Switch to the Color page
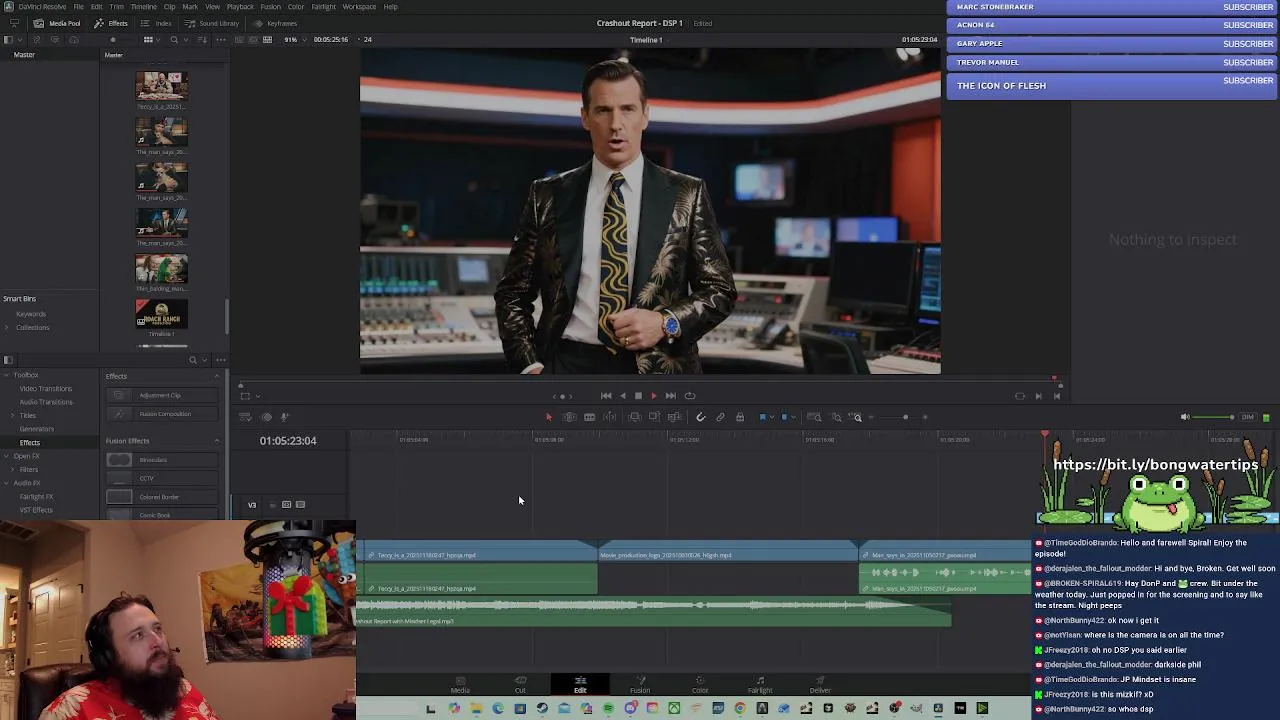 700,685
